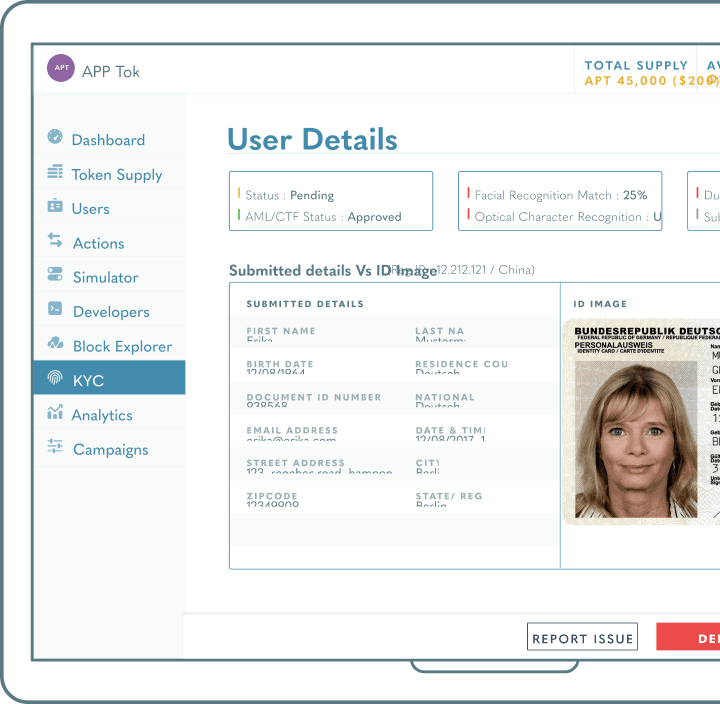Click the Block Explorer cubes icon
This screenshot has width=720, height=704.
click(x=55, y=344)
